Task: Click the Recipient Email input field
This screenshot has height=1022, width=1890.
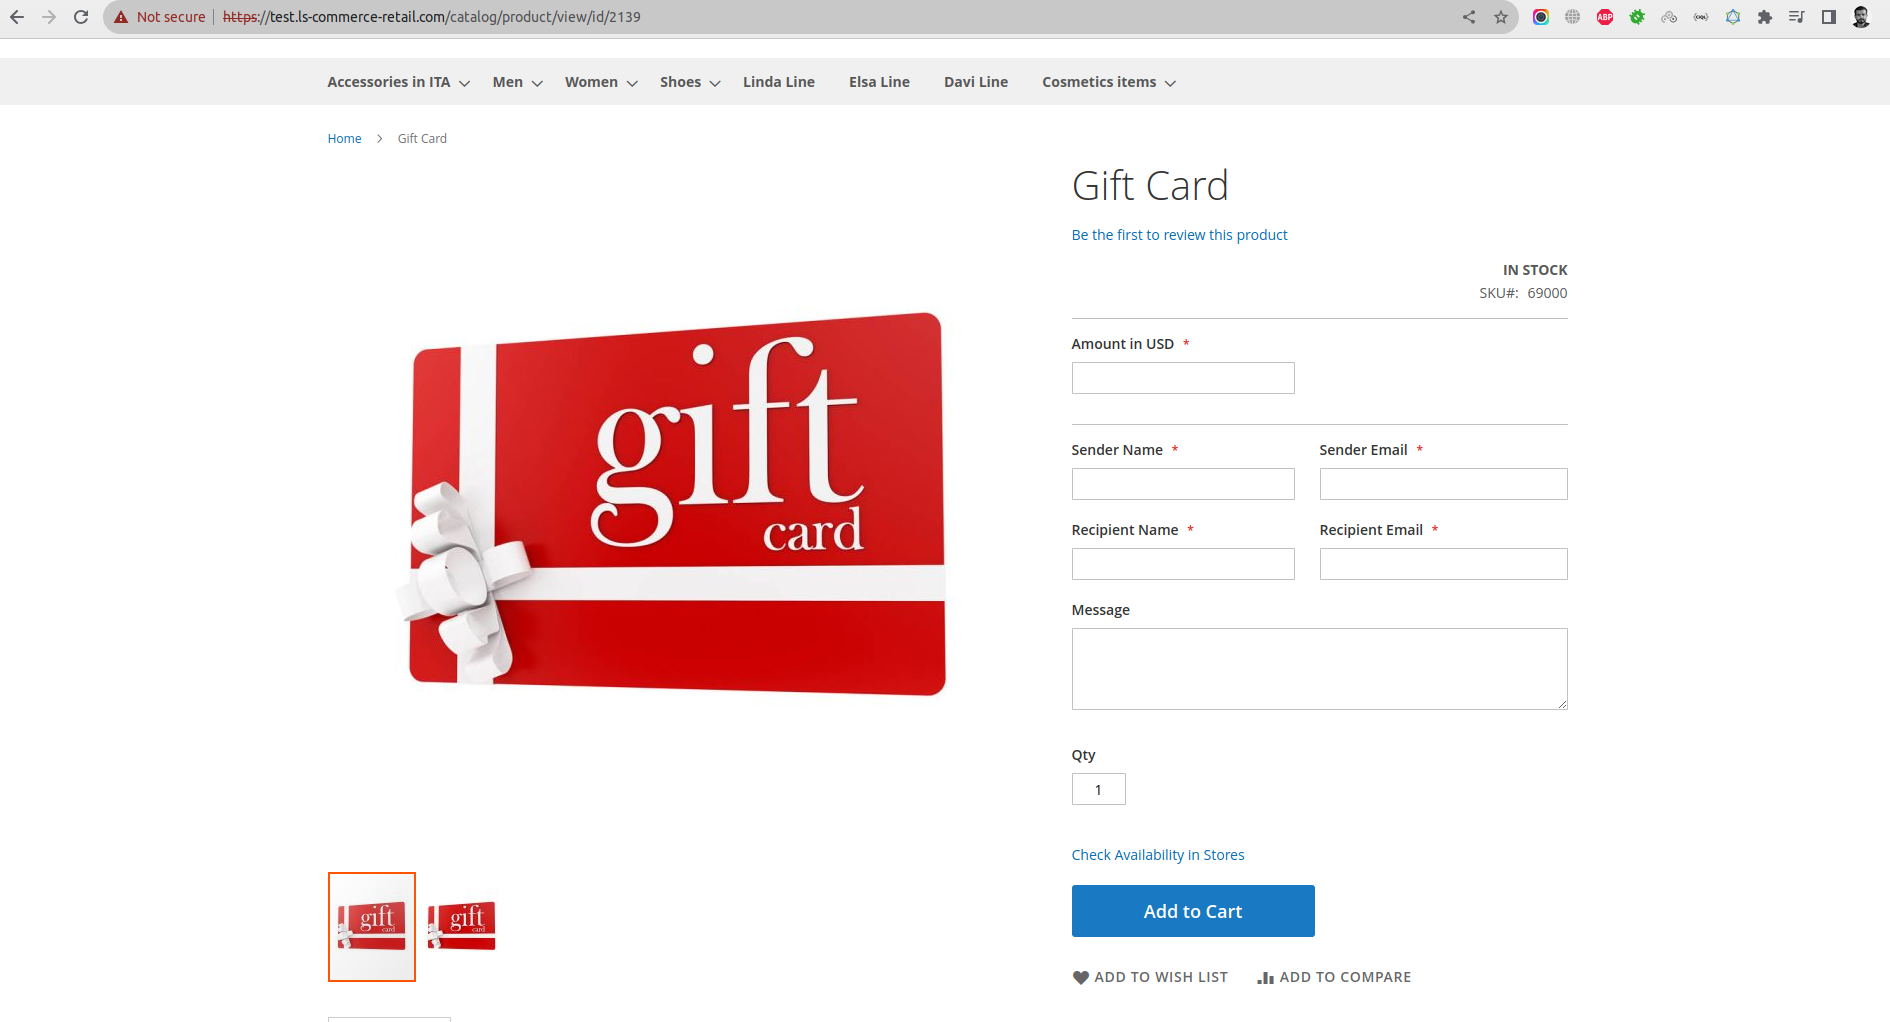Action: 1443,564
